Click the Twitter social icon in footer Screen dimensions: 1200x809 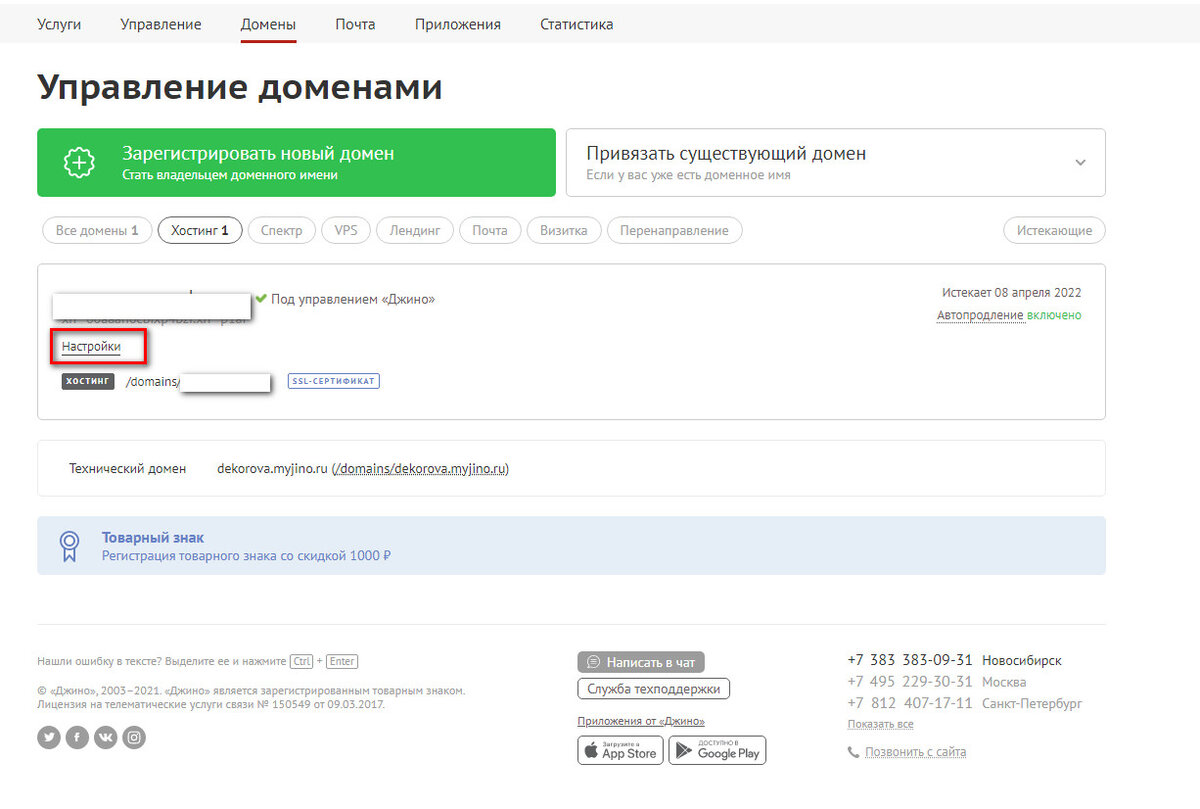(49, 738)
